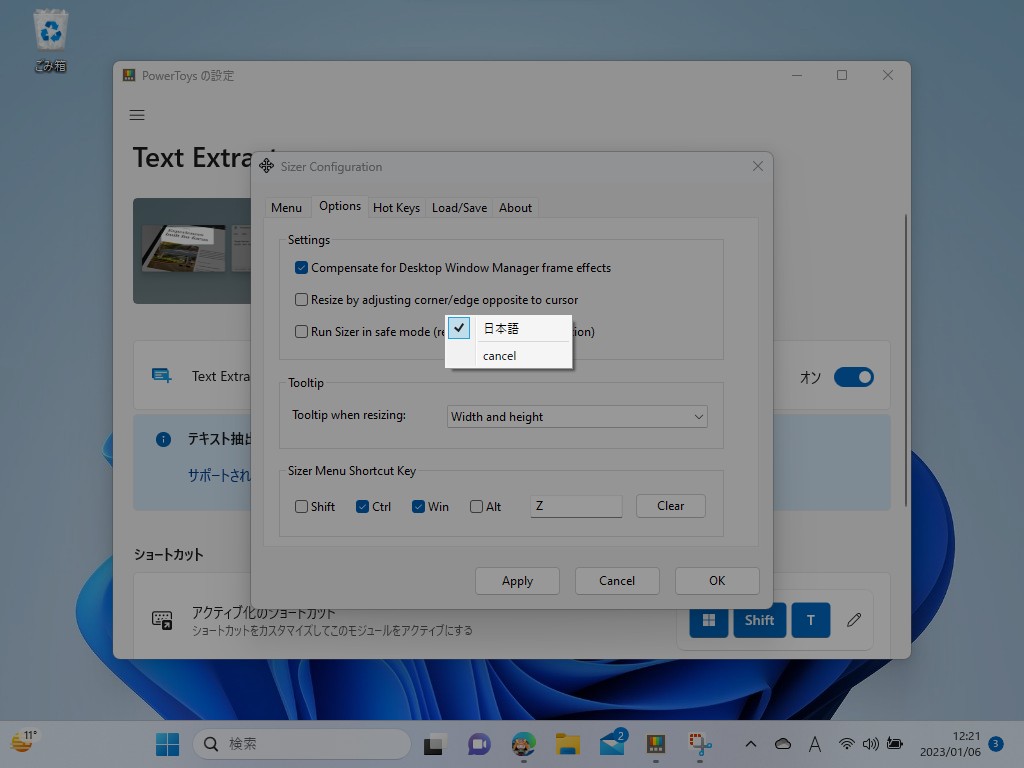Viewport: 1024px width, 768px height.
Task: Uncheck the Ctrl modifier checkbox
Action: 362,507
